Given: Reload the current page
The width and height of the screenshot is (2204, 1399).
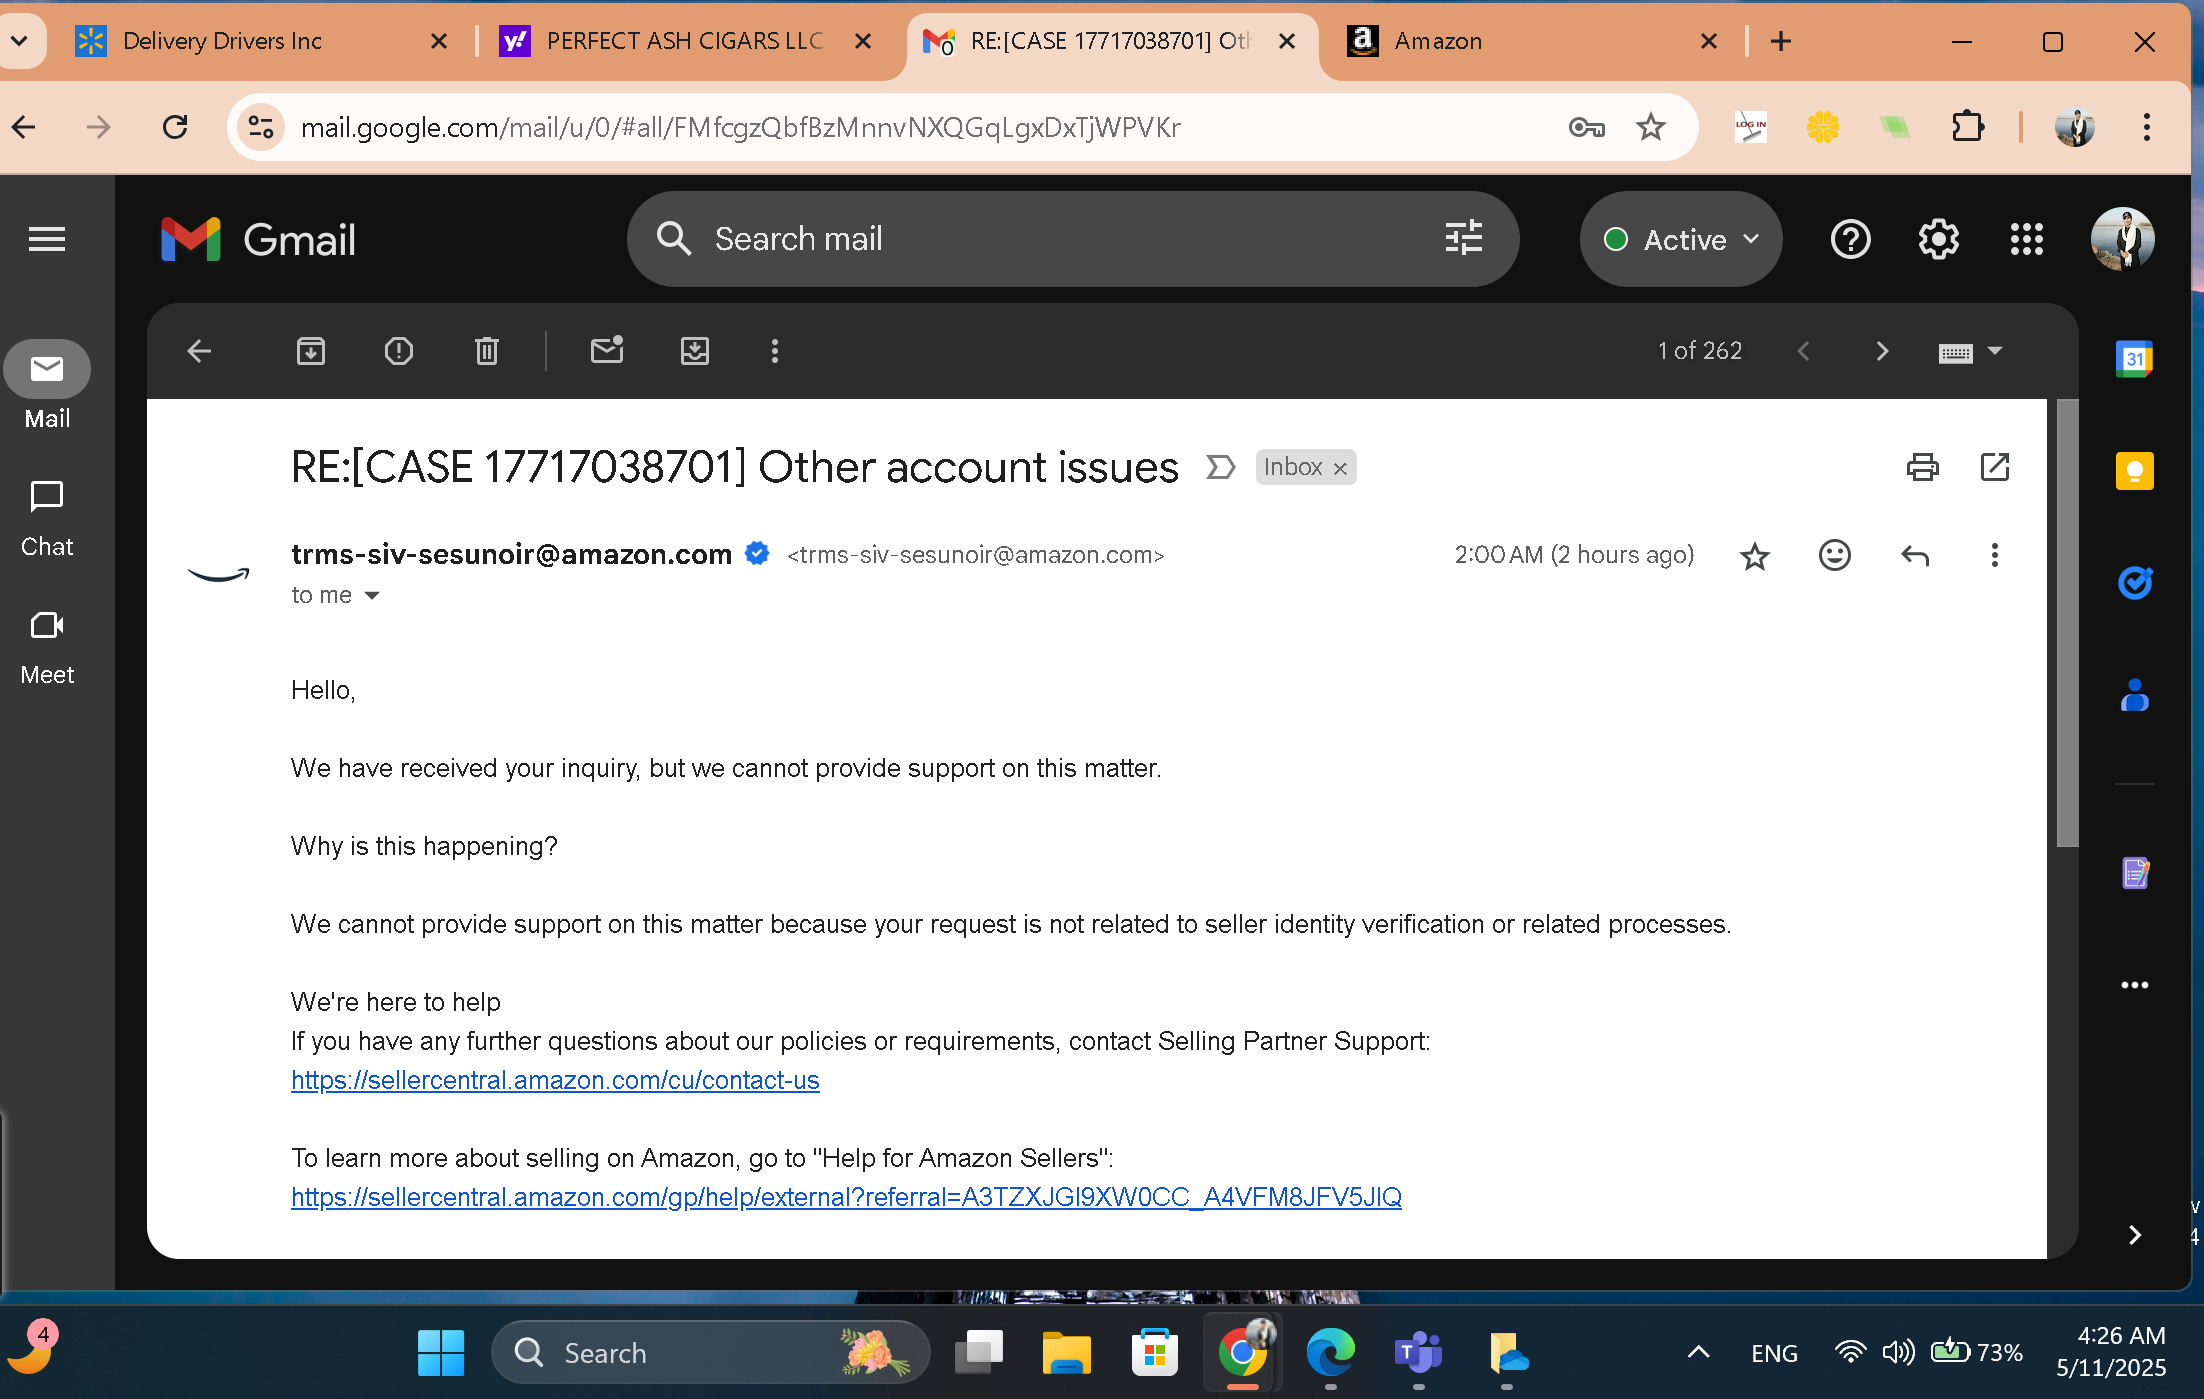Looking at the screenshot, I should click(x=175, y=127).
